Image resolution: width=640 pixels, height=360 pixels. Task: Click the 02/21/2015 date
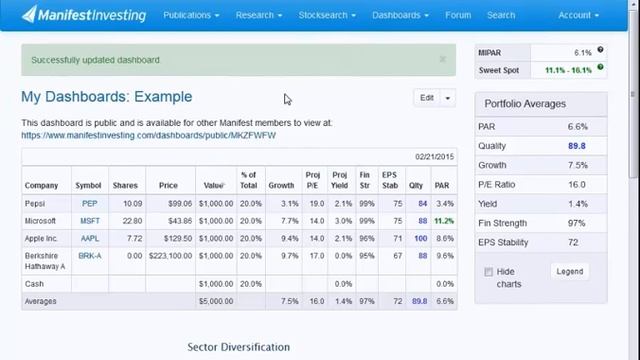point(435,157)
